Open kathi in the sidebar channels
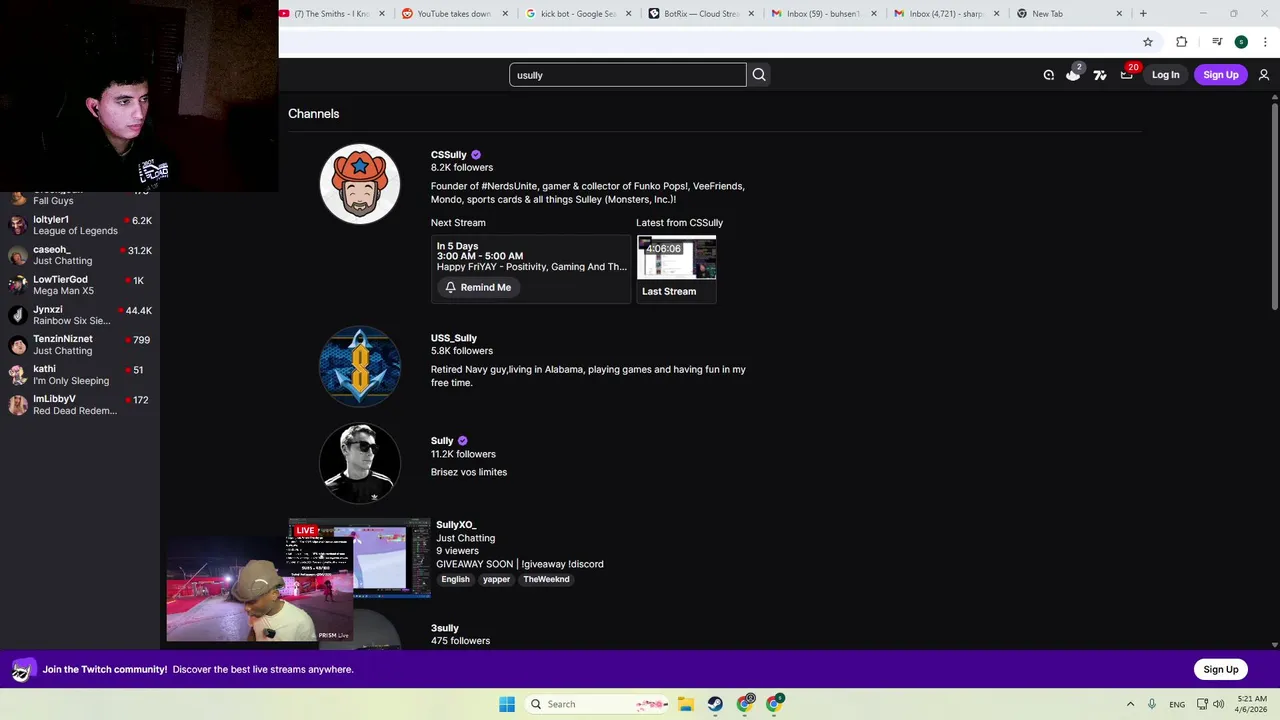Image resolution: width=1280 pixels, height=720 pixels. [80, 375]
